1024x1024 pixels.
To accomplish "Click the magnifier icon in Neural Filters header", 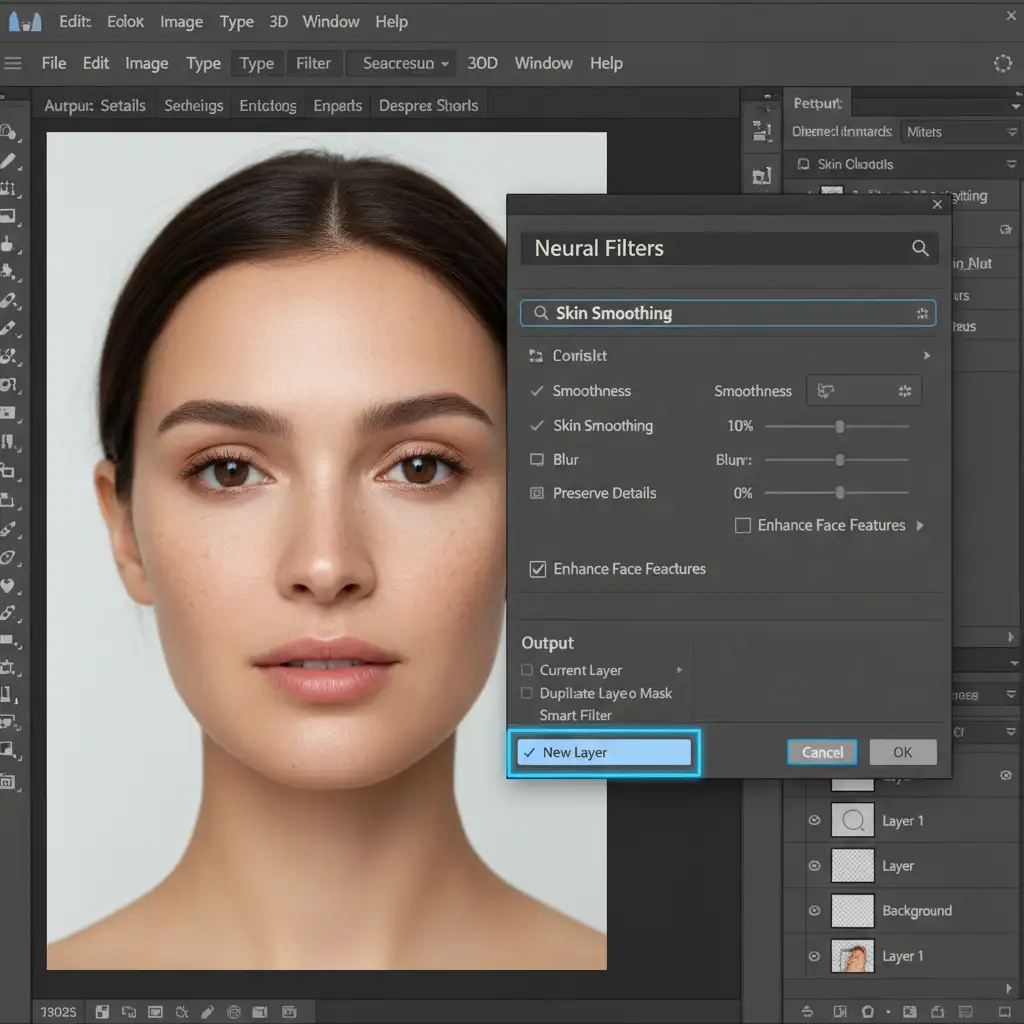I will pos(920,249).
